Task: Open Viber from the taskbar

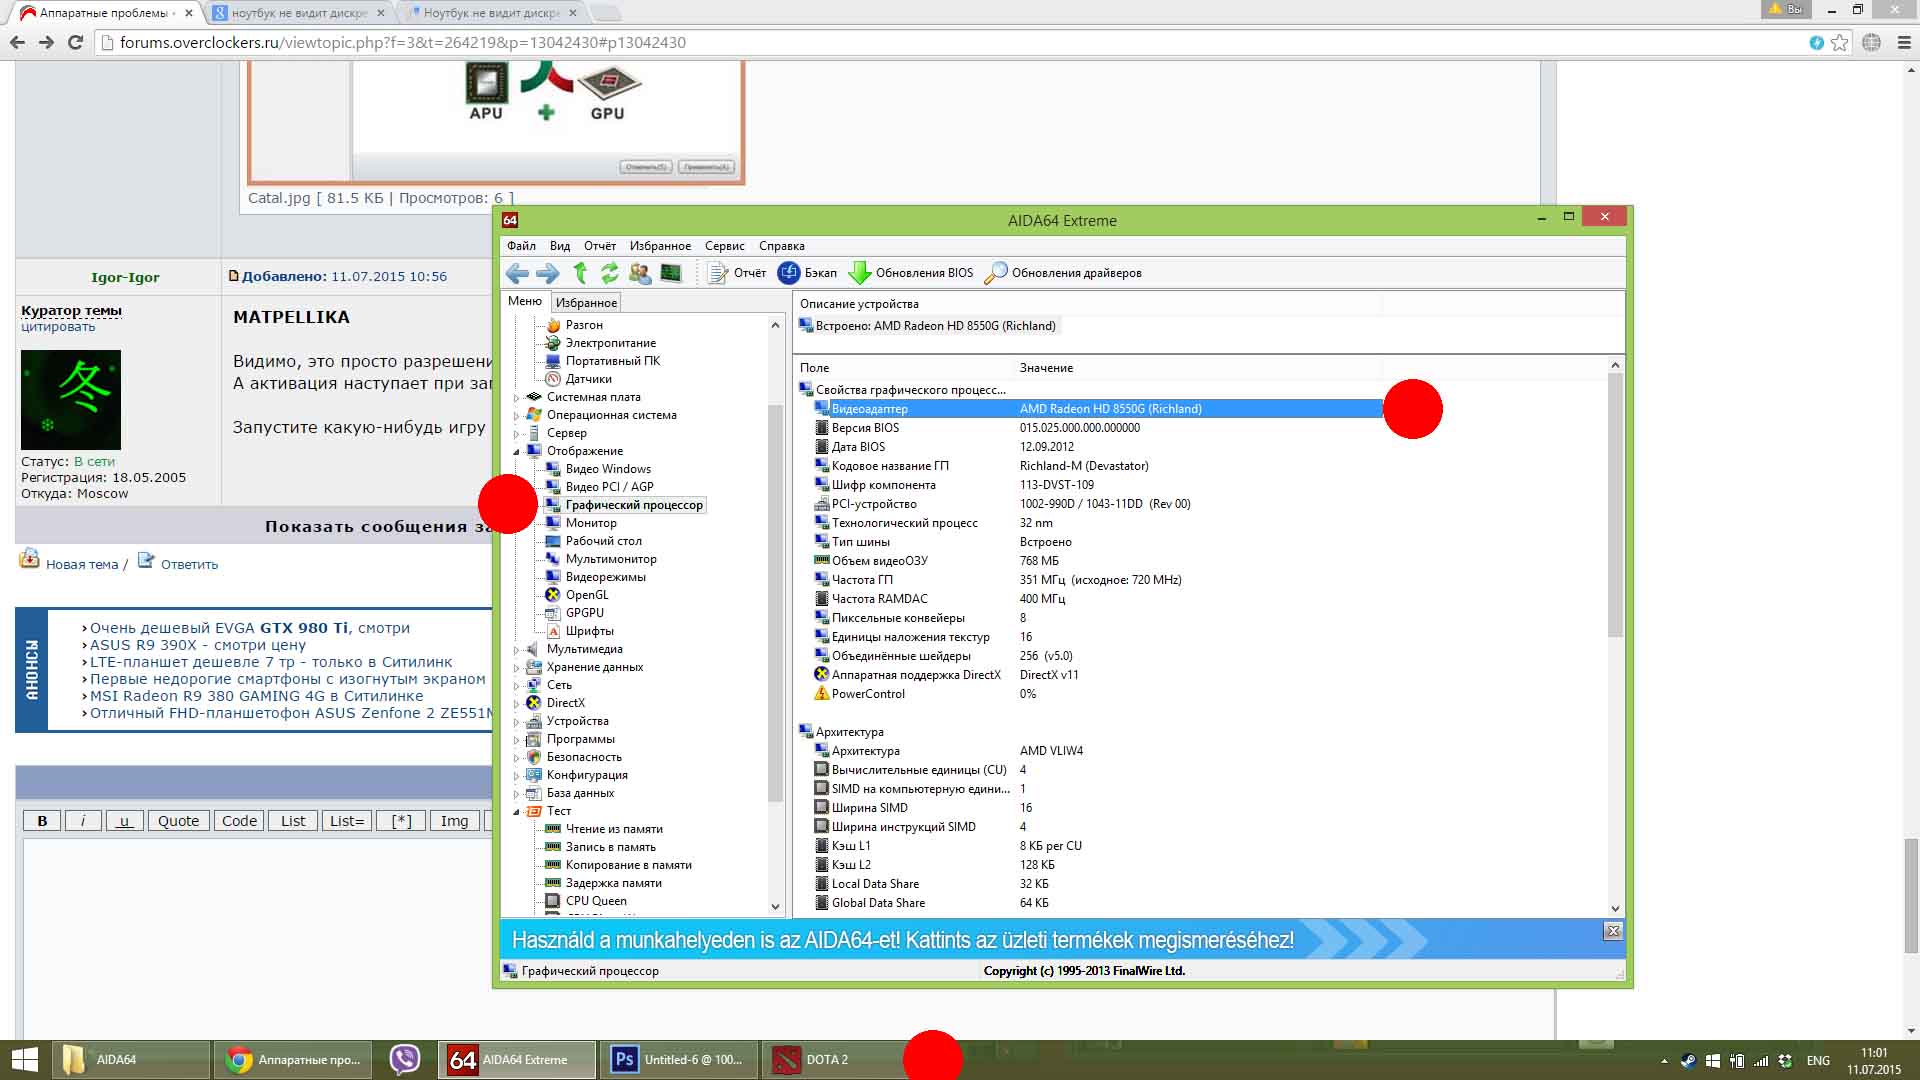Action: click(x=405, y=1059)
